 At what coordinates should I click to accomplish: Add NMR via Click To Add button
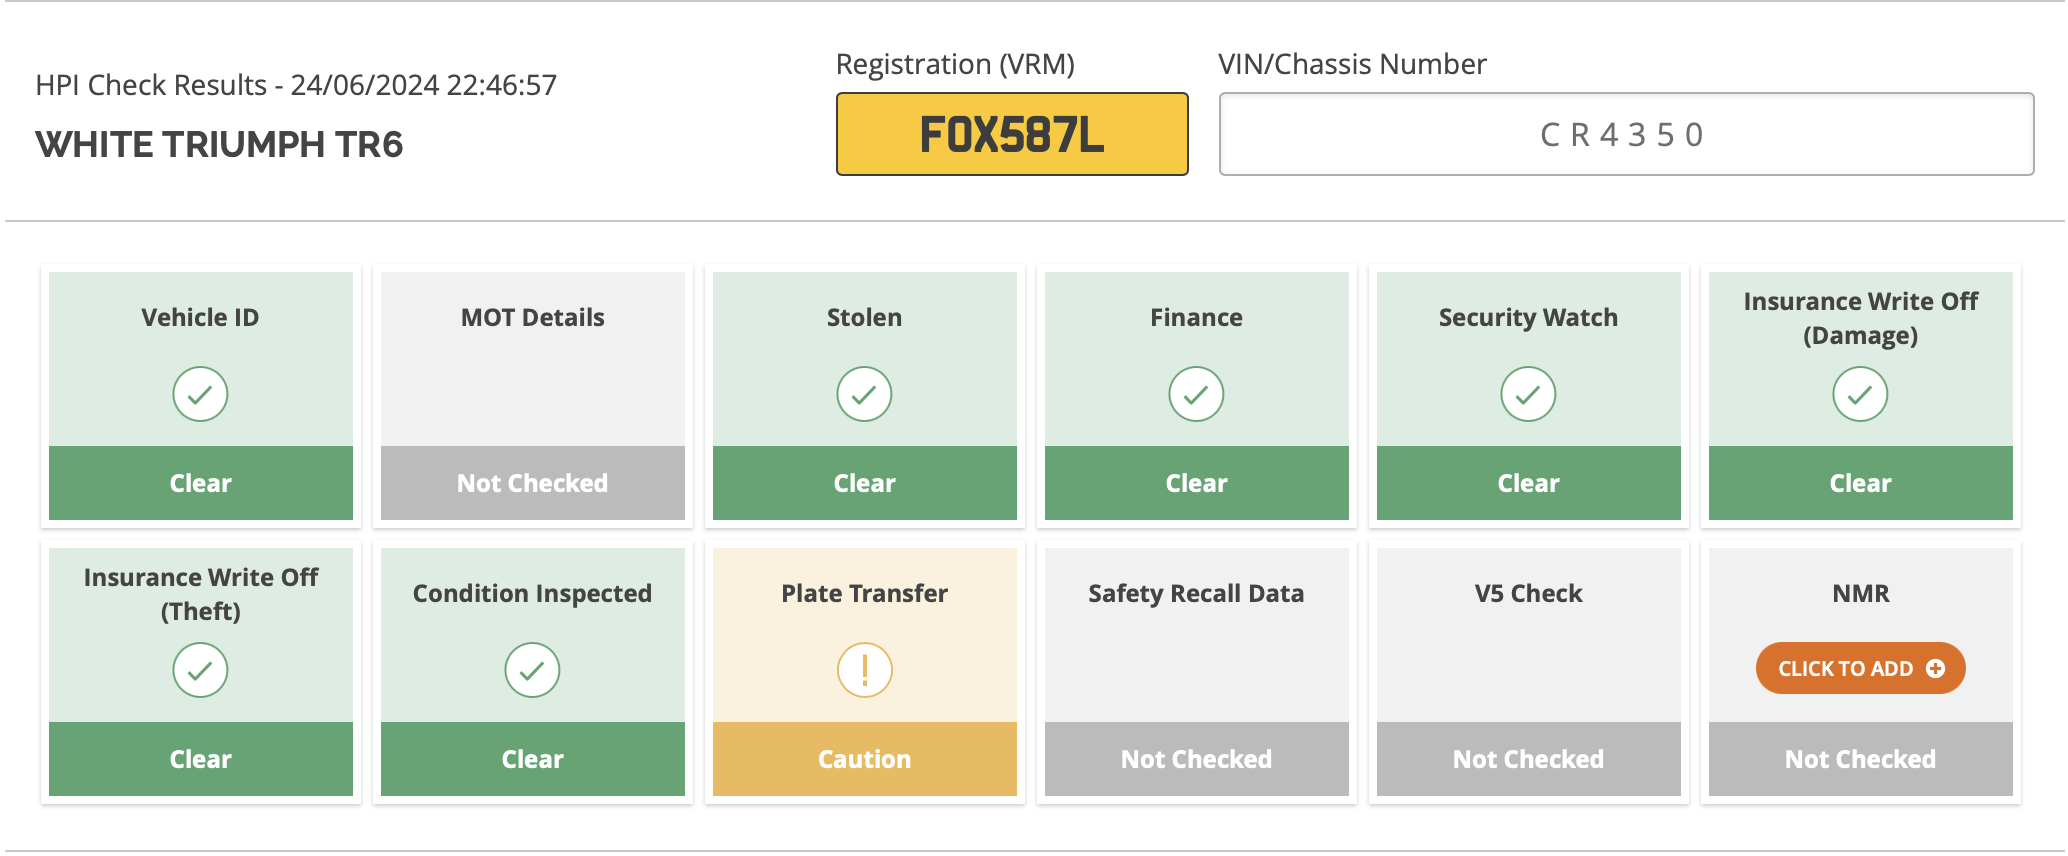coord(1860,668)
